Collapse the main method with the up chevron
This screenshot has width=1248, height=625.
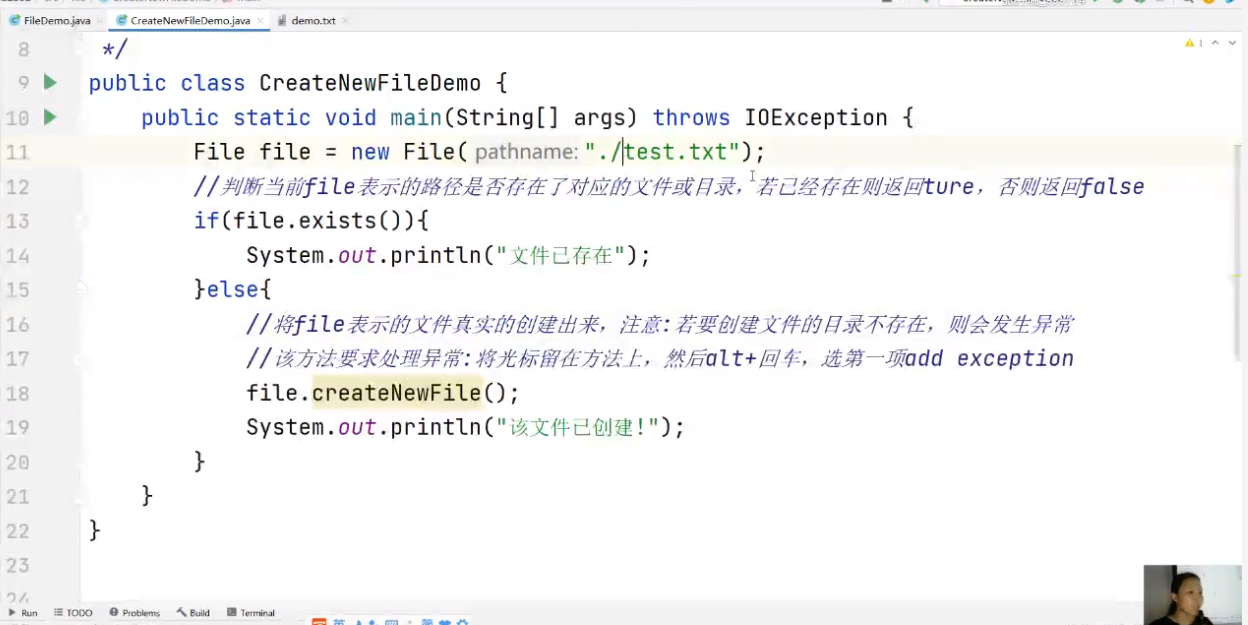(x=1216, y=42)
